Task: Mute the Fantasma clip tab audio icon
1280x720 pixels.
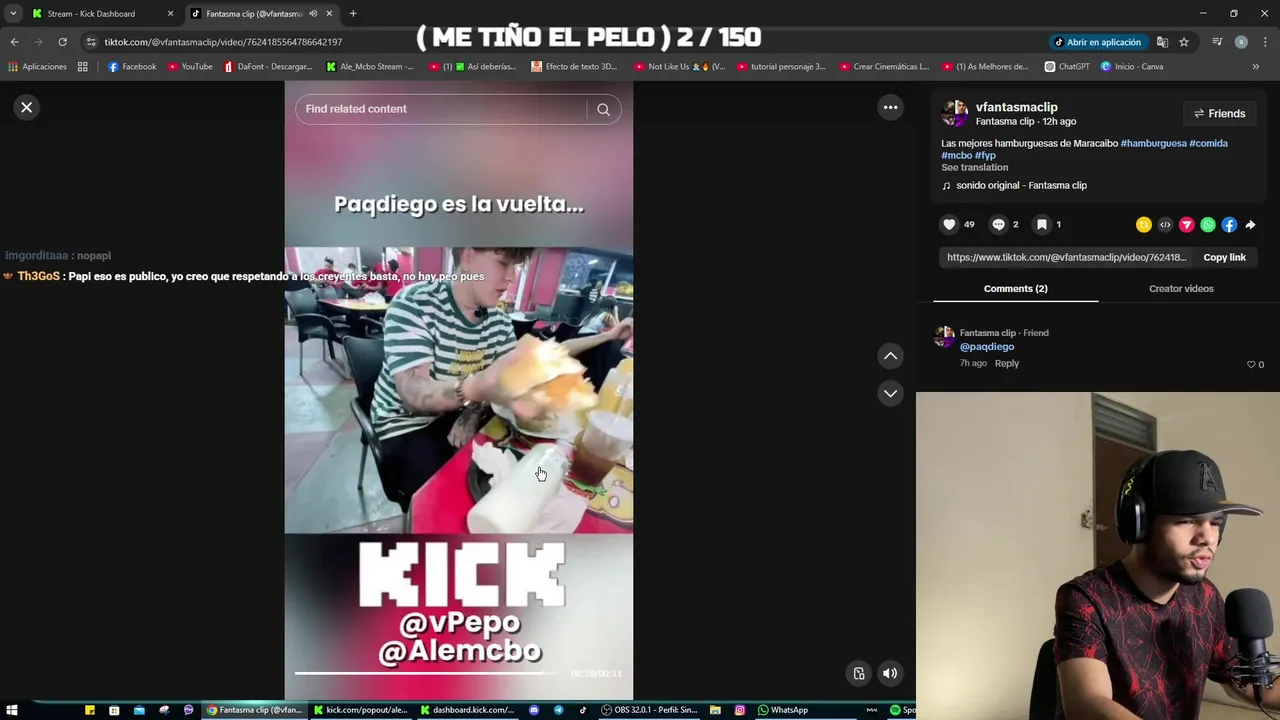Action: coord(313,14)
